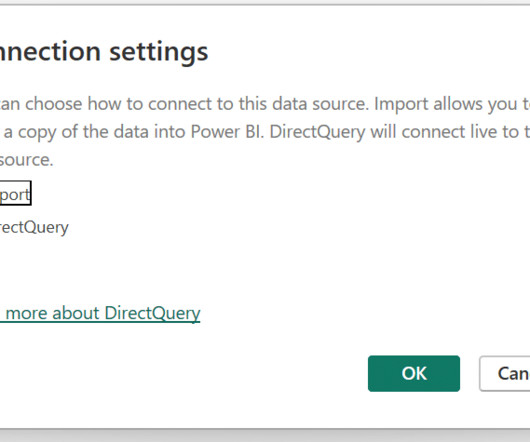The width and height of the screenshot is (530, 442).
Task: Open the learn more about DirectQuery link
Action: click(x=100, y=314)
